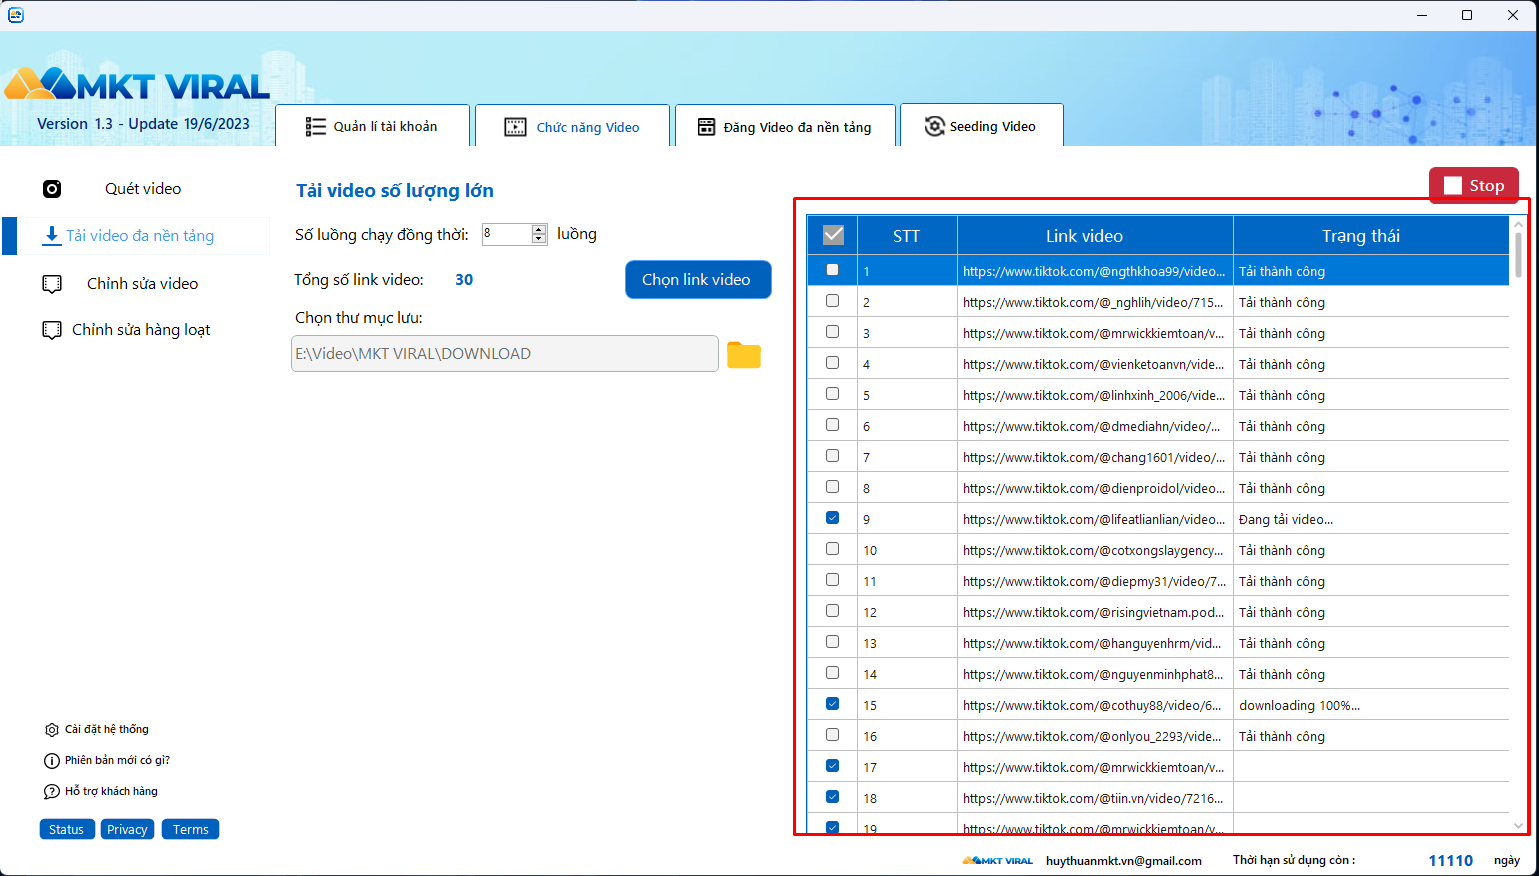Click the app icon in the title bar
Screen dimensions: 1539x876
(15, 14)
